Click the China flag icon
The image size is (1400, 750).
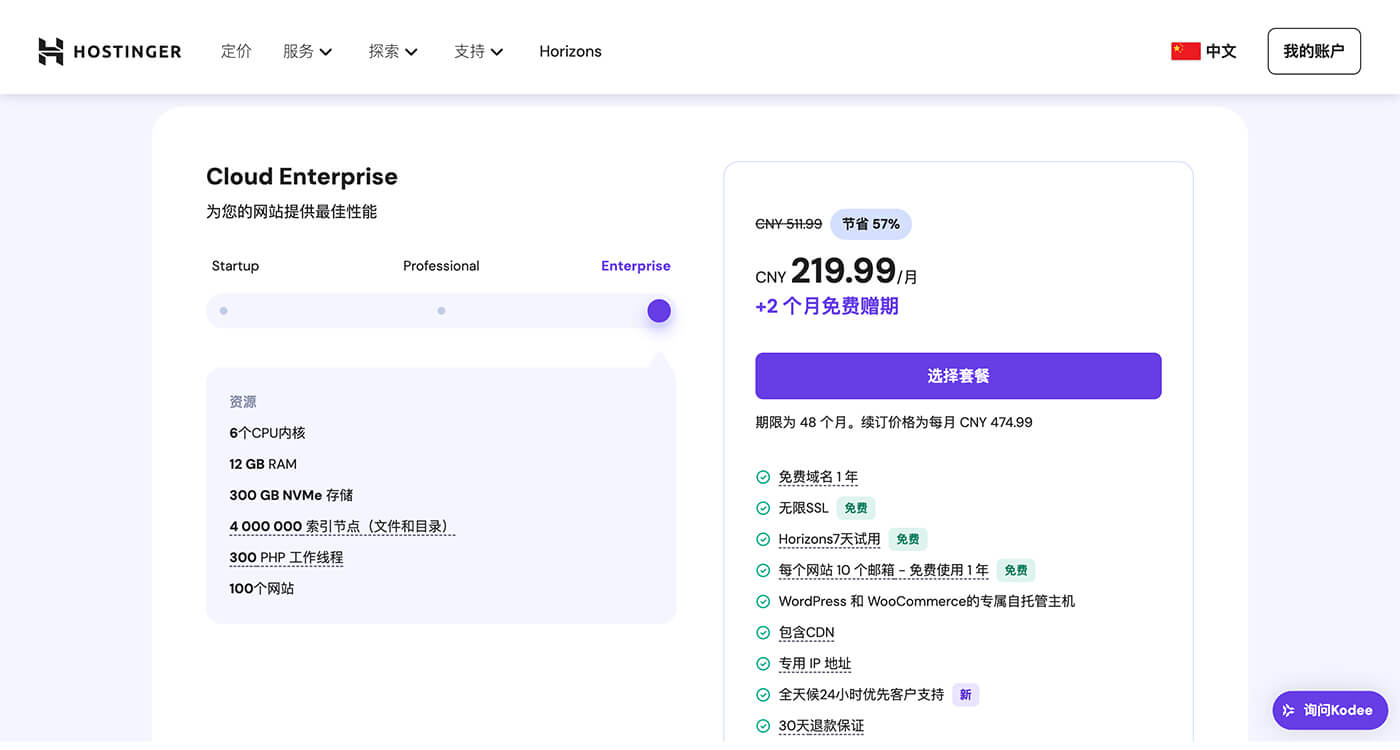click(x=1185, y=51)
